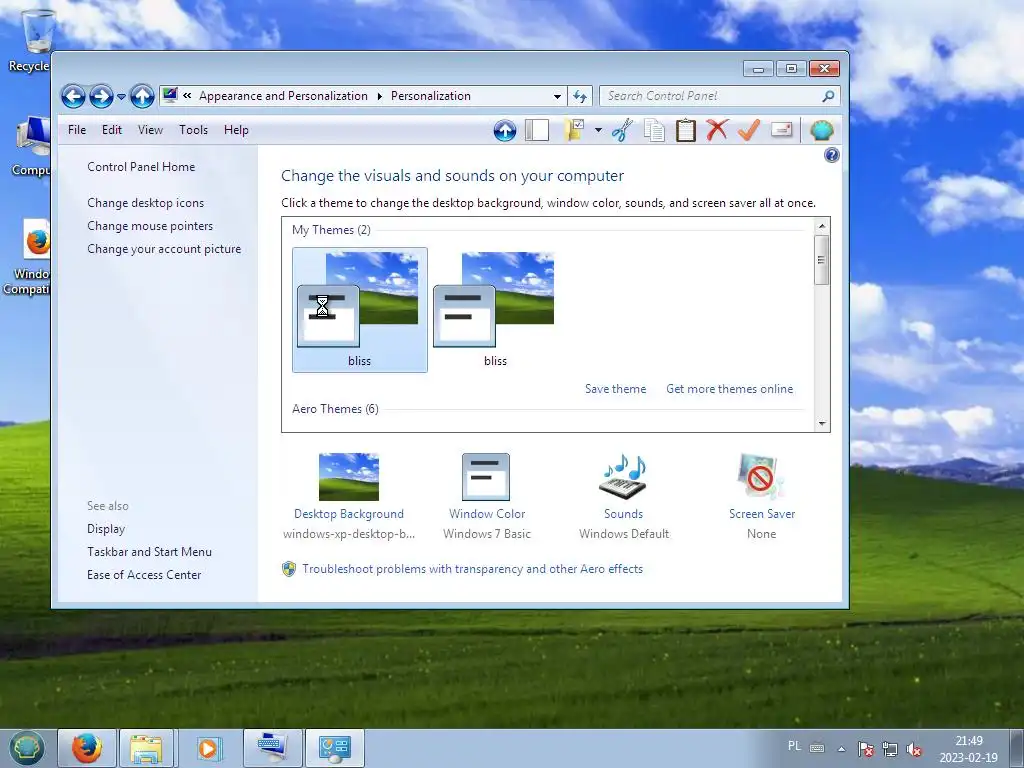This screenshot has height=768, width=1024.
Task: Toggle the navigation pane toolbar icon
Action: click(x=537, y=130)
